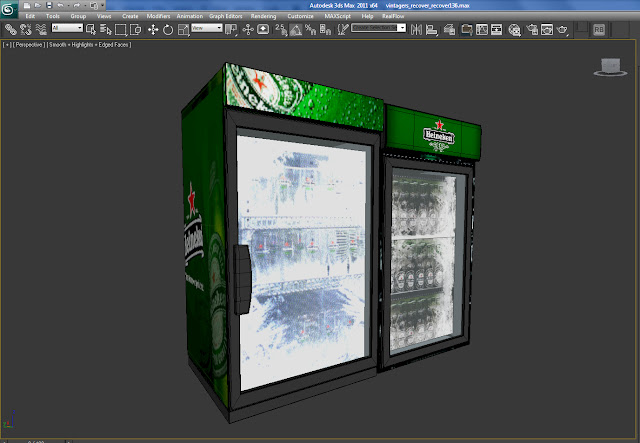Image resolution: width=640 pixels, height=443 pixels.
Task: Click the Unlink Selection tool
Action: click(25, 29)
